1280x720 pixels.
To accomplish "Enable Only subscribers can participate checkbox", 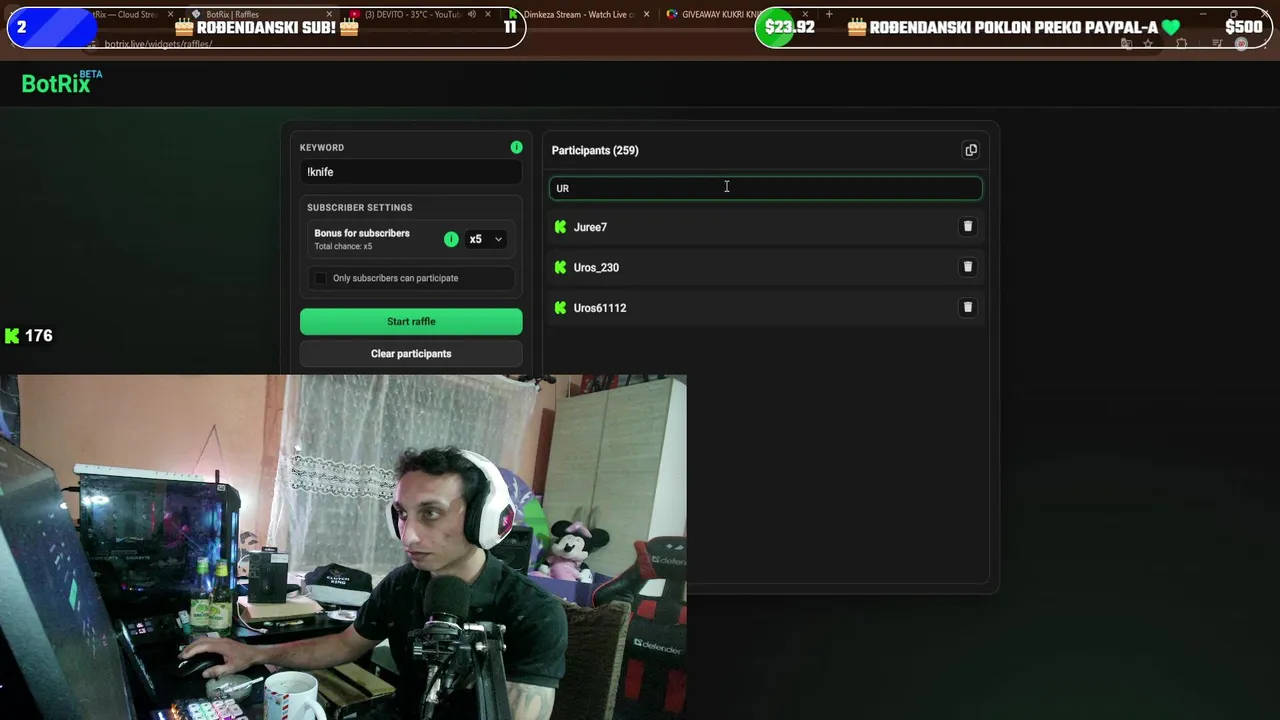I will 320,278.
